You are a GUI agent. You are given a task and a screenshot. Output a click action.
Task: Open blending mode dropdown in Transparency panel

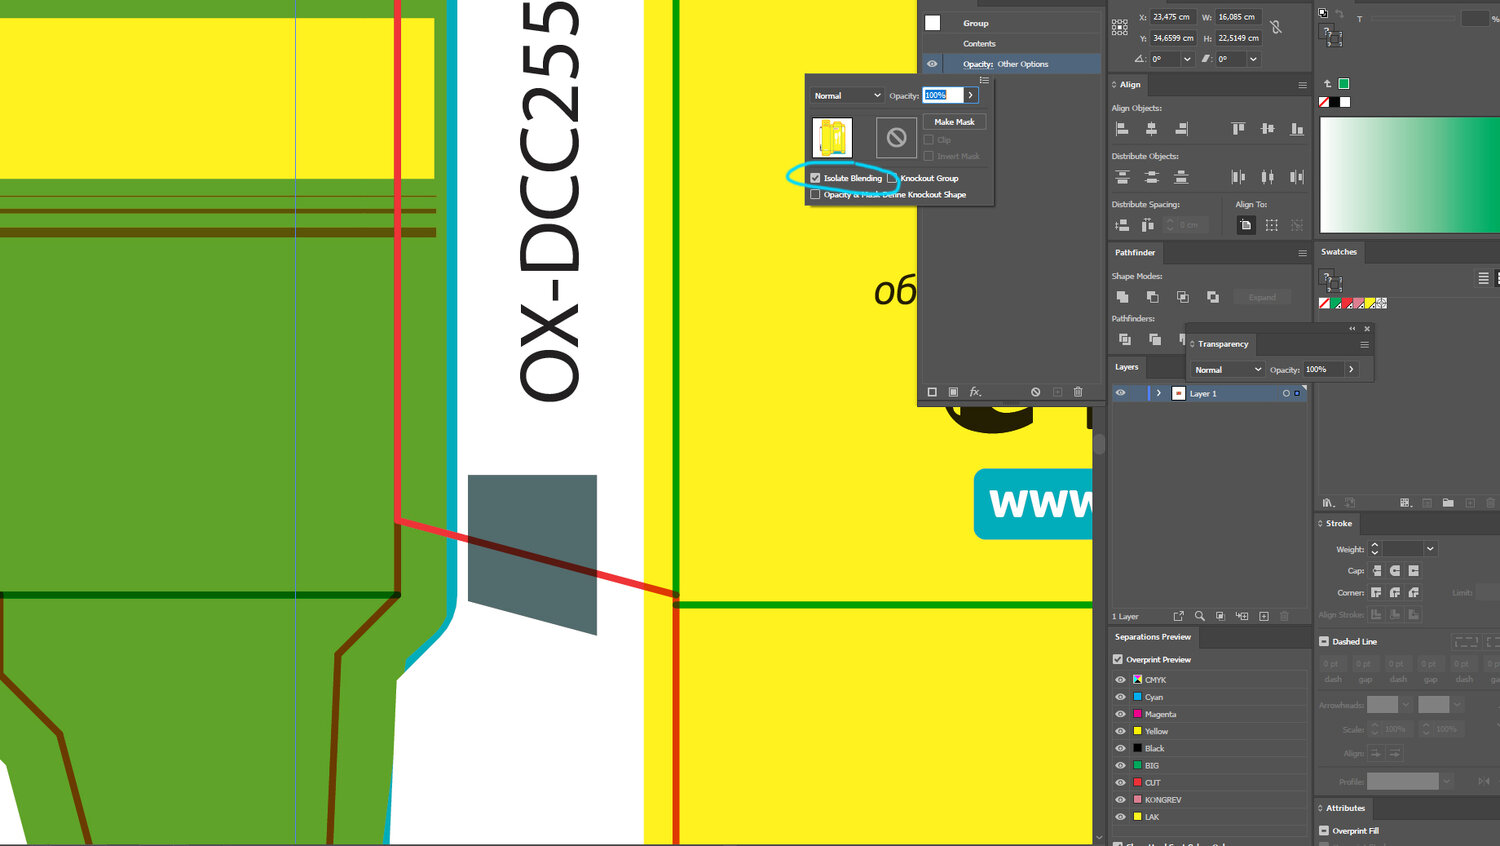click(1228, 370)
